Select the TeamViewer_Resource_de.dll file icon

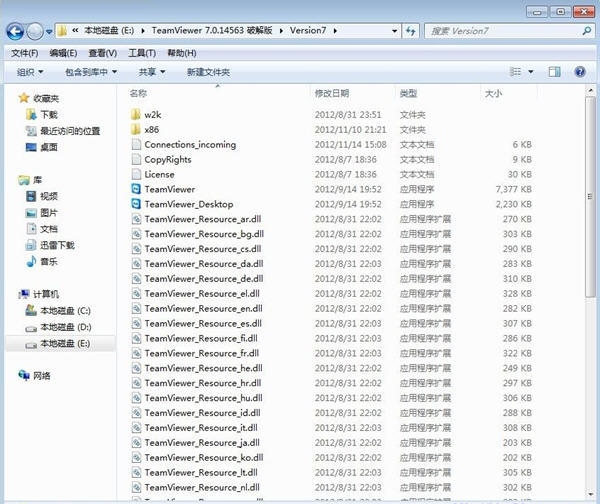[136, 279]
